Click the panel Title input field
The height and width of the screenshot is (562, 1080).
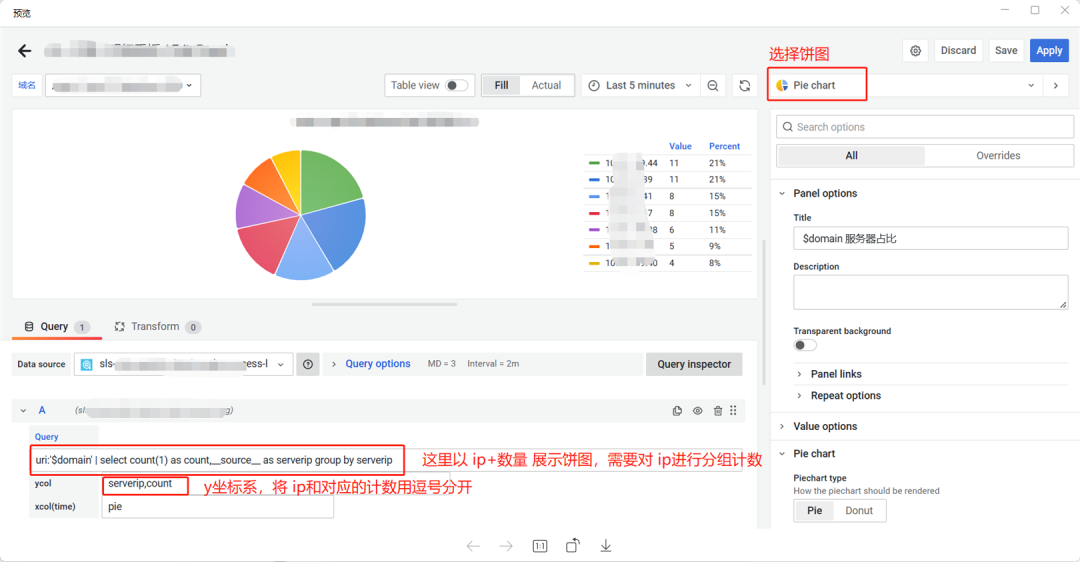931,238
